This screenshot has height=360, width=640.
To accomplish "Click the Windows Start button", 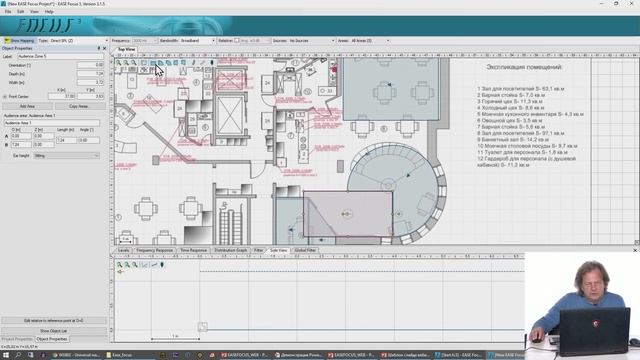I will (x=6, y=355).
